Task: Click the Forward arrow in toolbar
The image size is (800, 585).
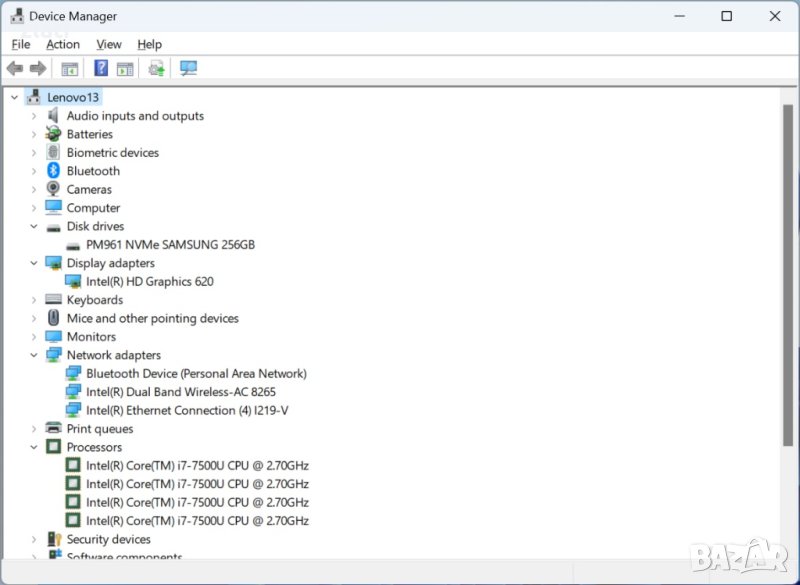Action: 38,68
